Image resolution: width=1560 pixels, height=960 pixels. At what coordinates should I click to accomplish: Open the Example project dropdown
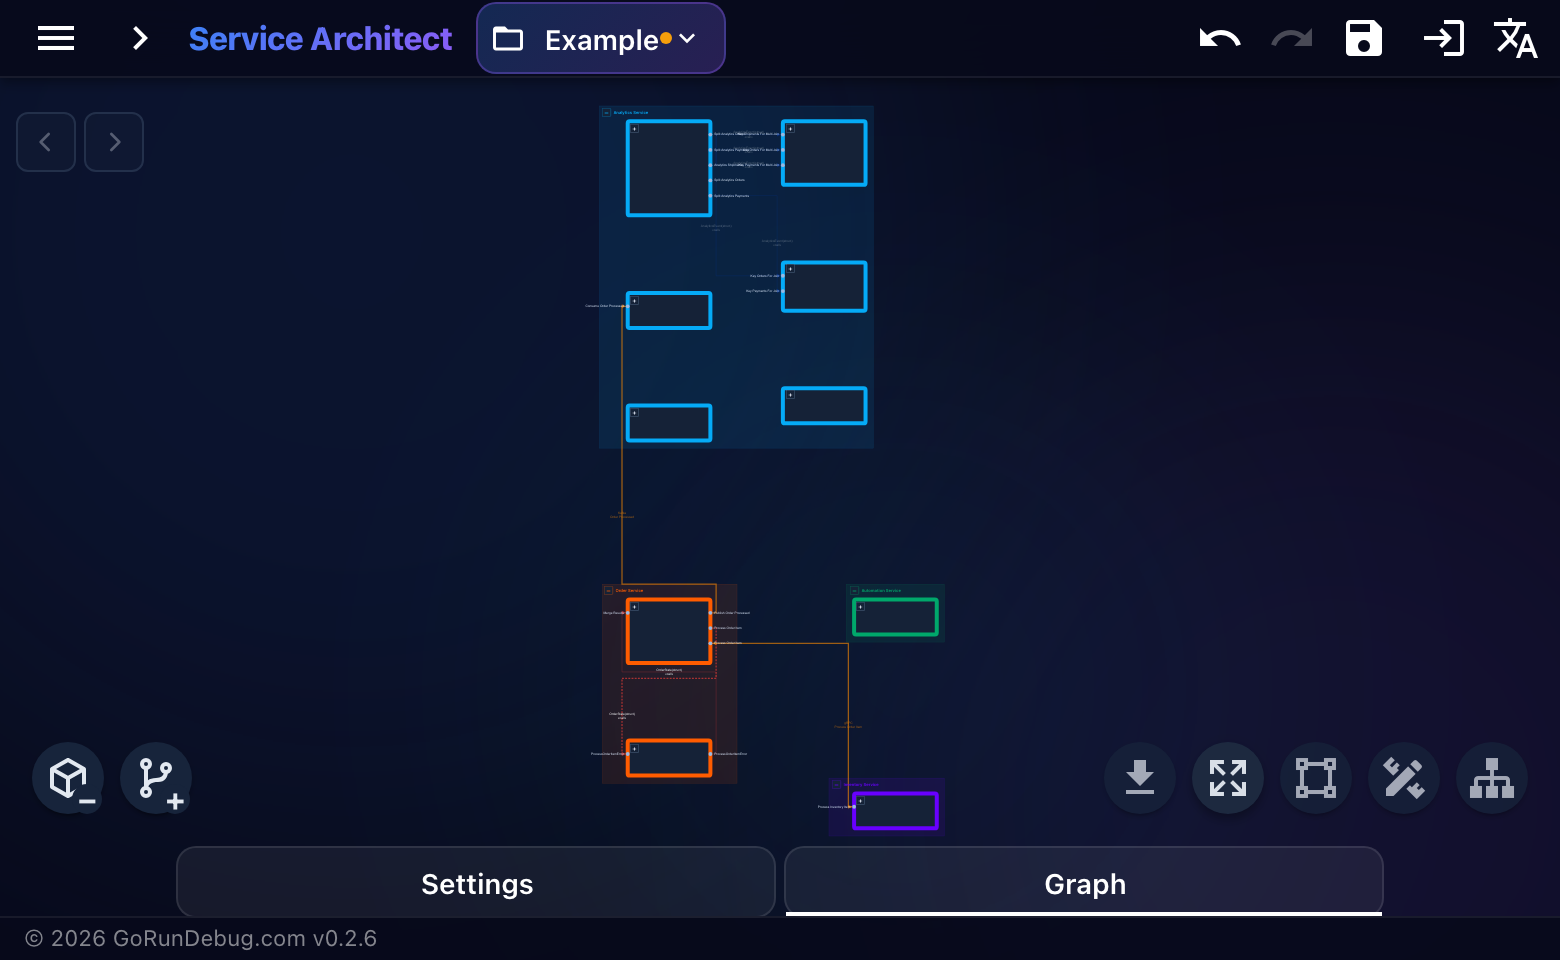tap(601, 38)
